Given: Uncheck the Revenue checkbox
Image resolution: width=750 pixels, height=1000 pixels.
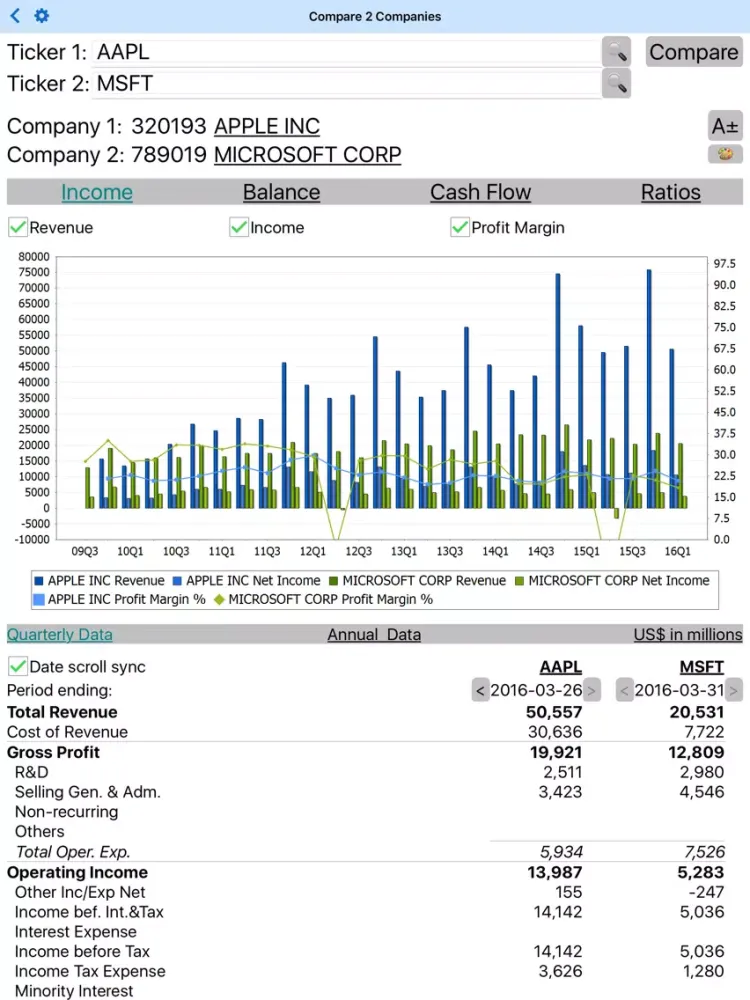Looking at the screenshot, I should (x=18, y=227).
